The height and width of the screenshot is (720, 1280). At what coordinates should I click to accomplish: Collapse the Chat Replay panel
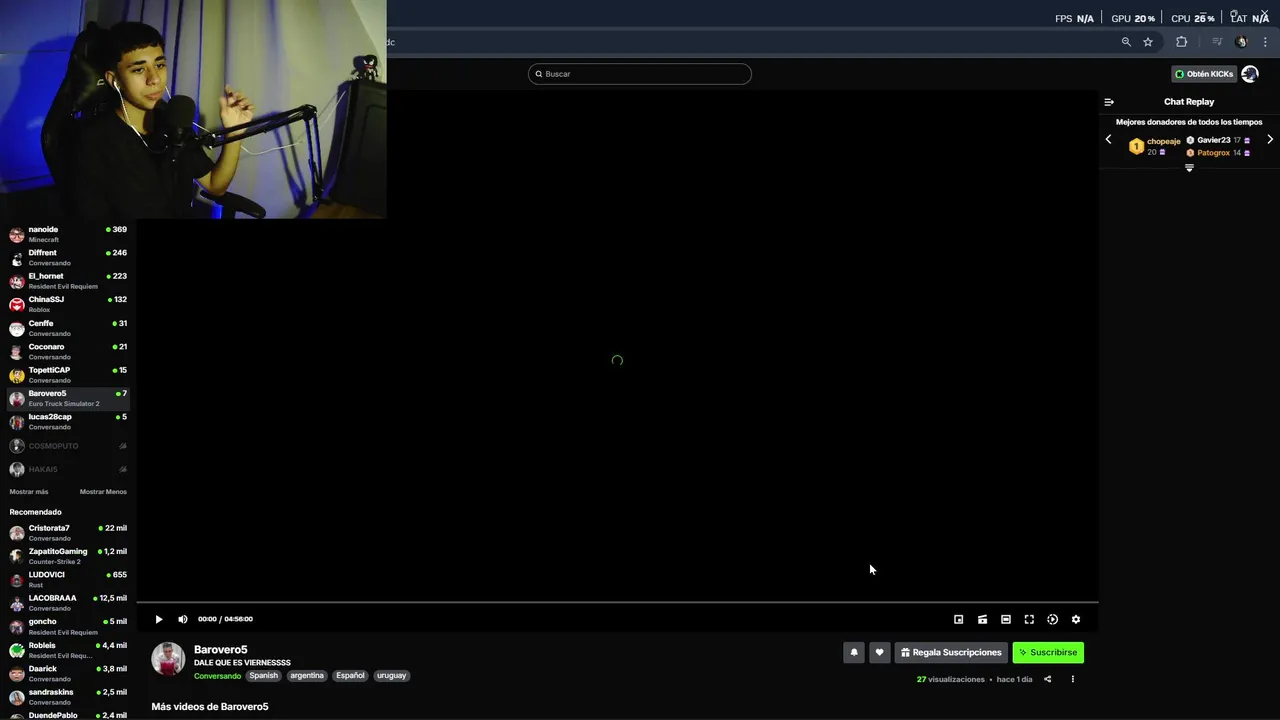[x=1109, y=102]
